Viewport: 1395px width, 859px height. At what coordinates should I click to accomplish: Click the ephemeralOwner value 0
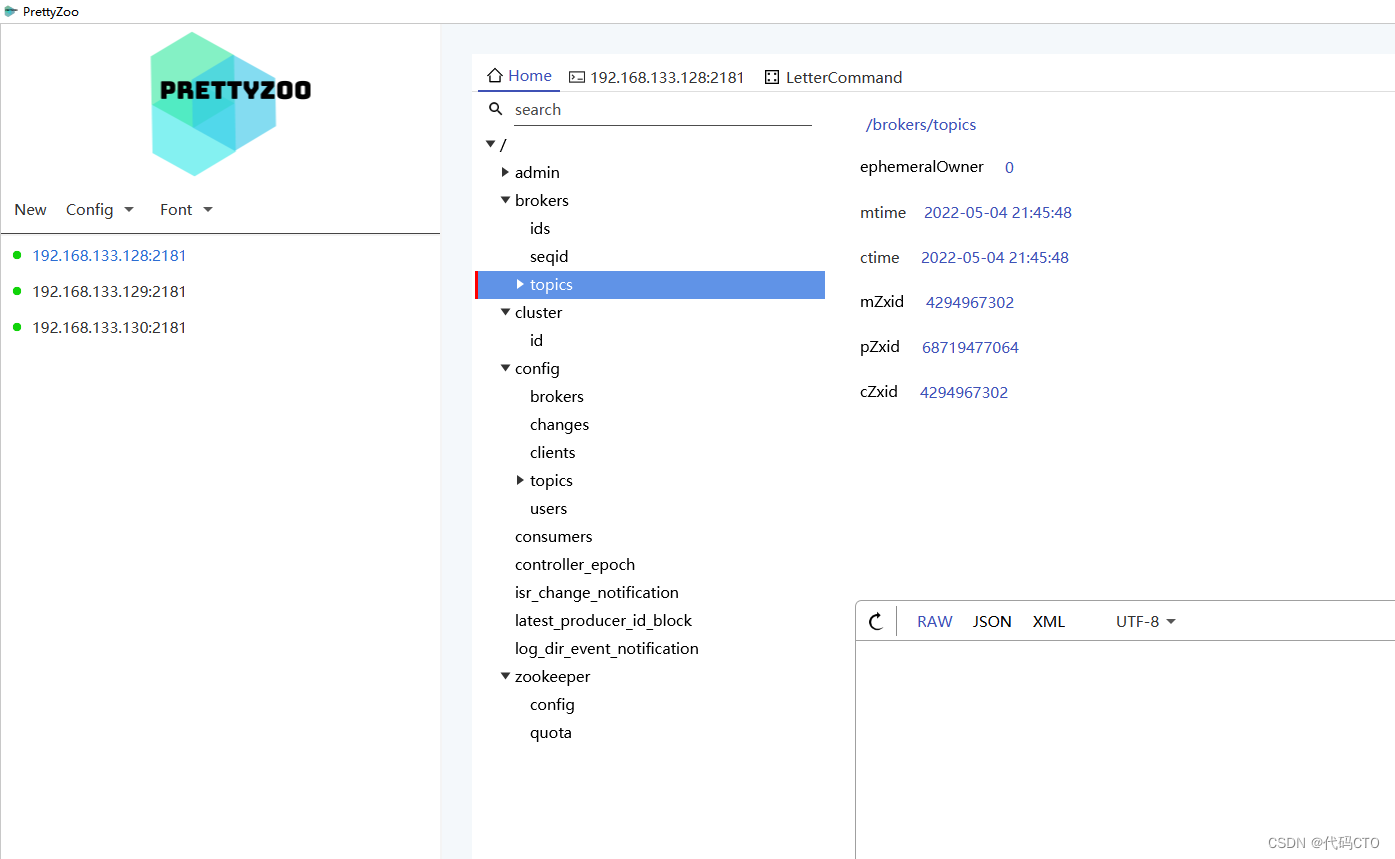click(1009, 167)
